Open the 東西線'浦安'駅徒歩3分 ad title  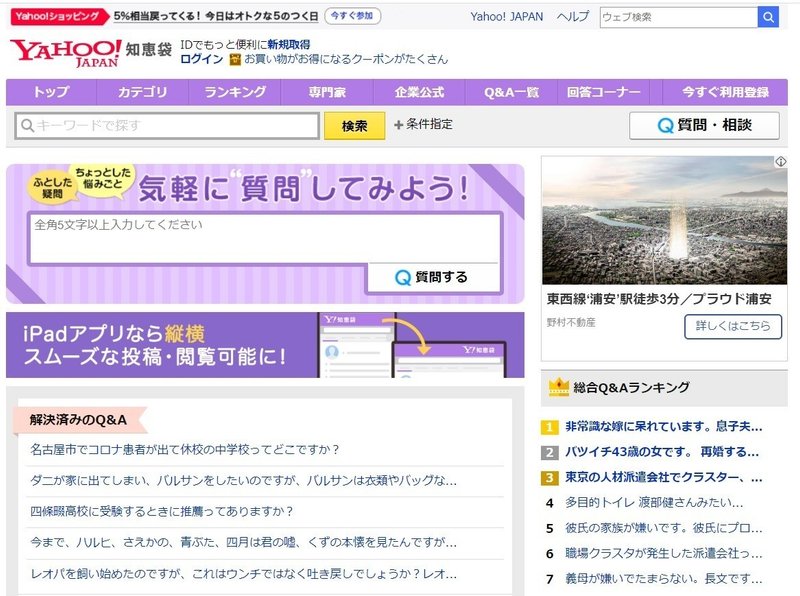(659, 299)
